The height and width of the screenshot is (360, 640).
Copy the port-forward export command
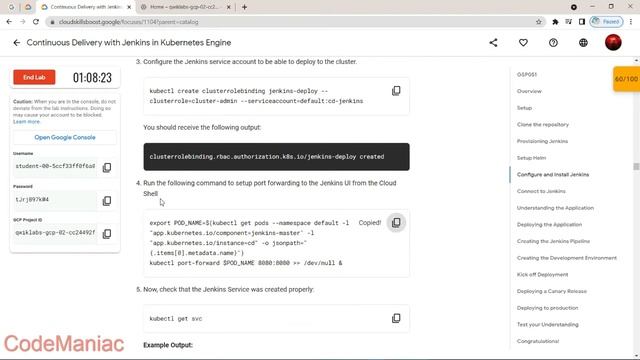396,222
